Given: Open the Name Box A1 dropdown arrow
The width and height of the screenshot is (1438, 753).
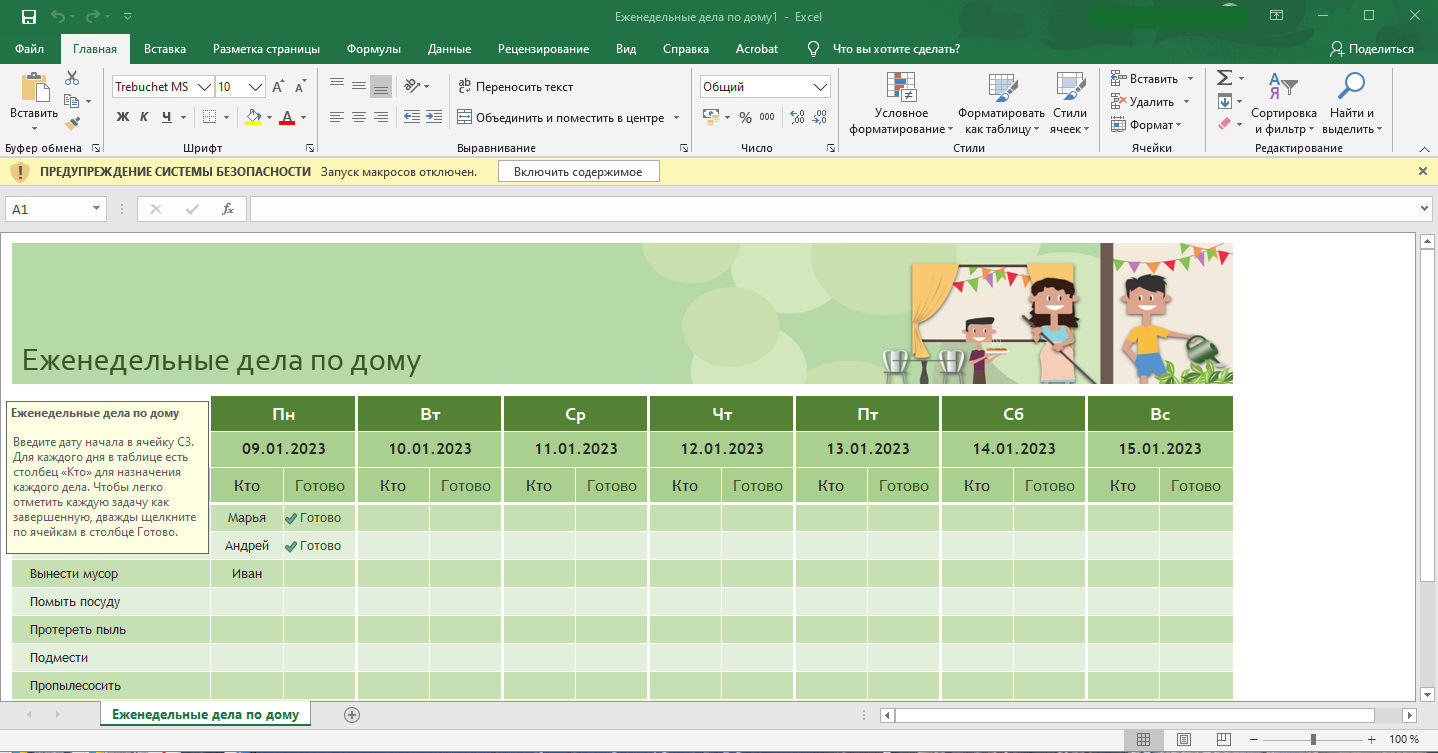Looking at the screenshot, I should (97, 209).
